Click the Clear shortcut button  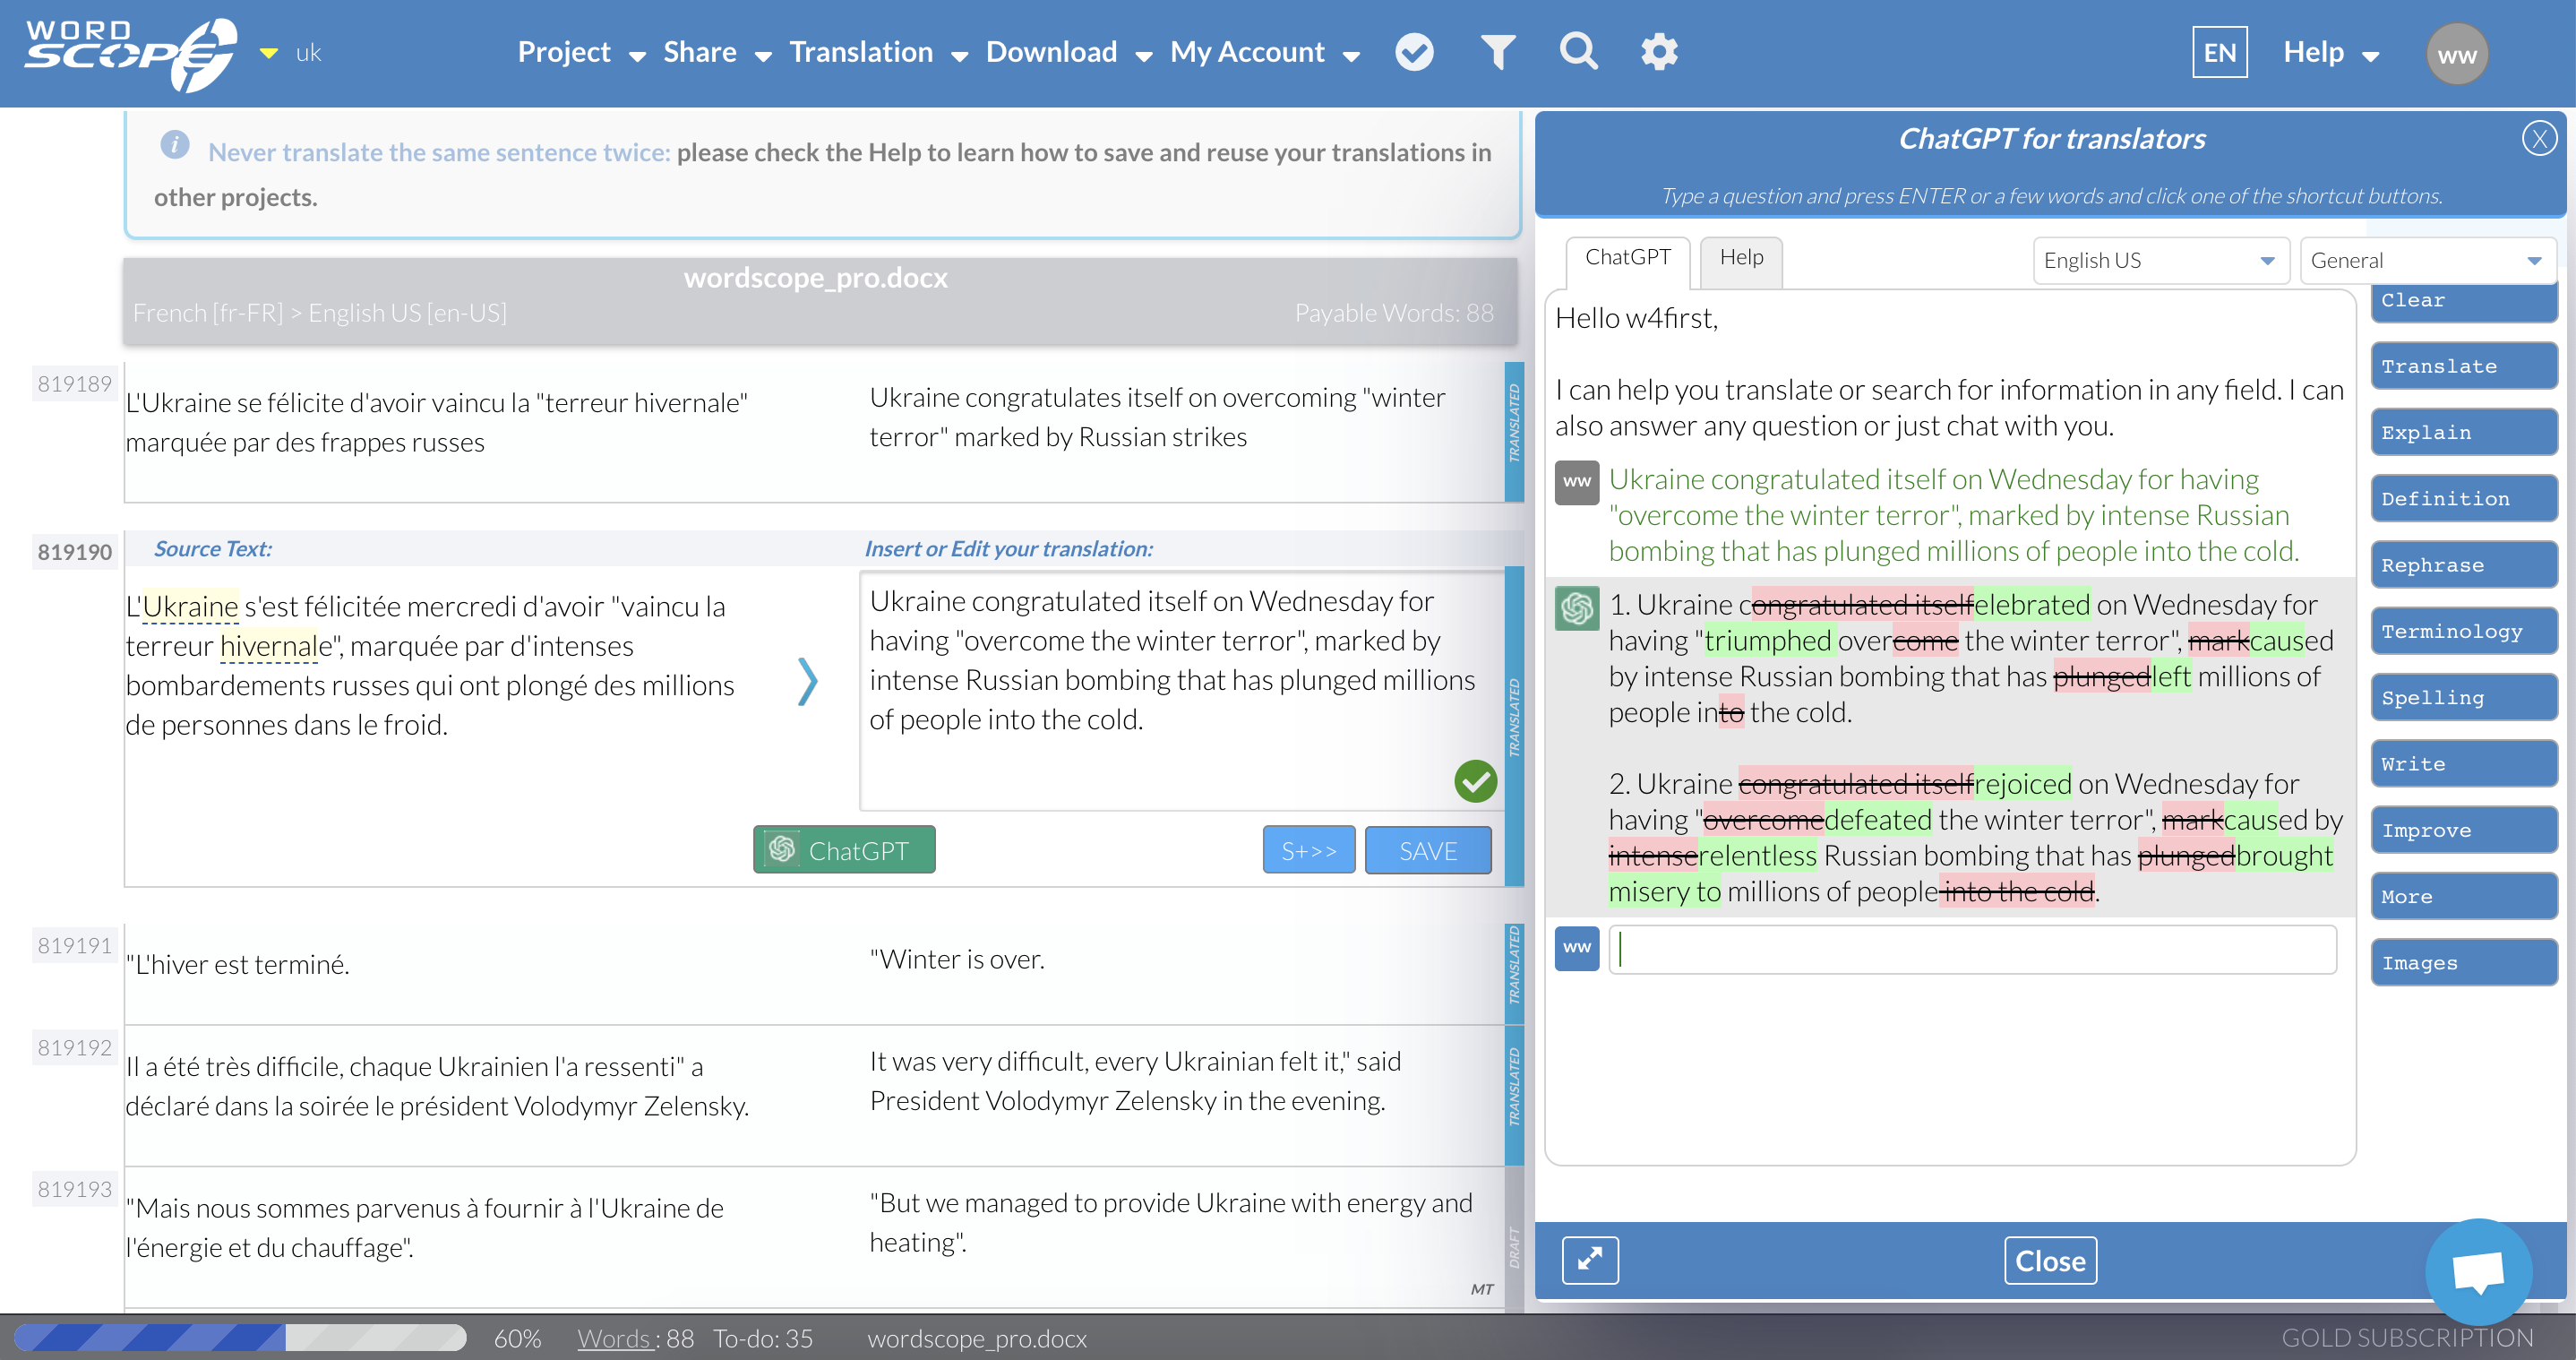pos(2463,302)
